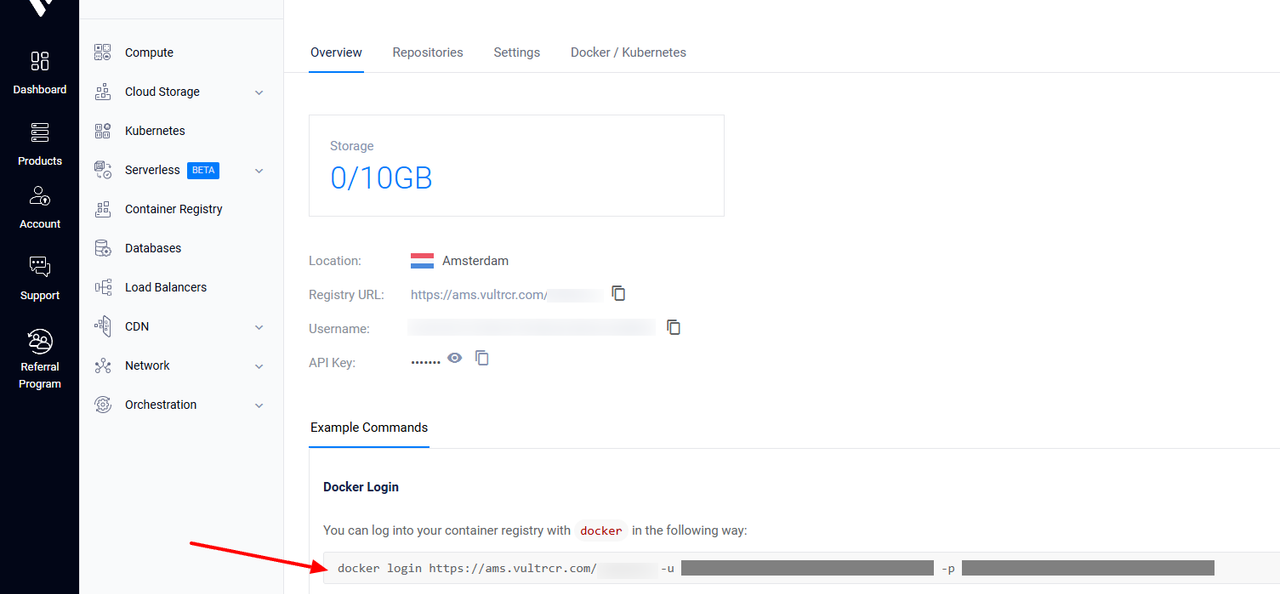Open the Dashboard icon in left rail
The image size is (1280, 594).
[40, 62]
